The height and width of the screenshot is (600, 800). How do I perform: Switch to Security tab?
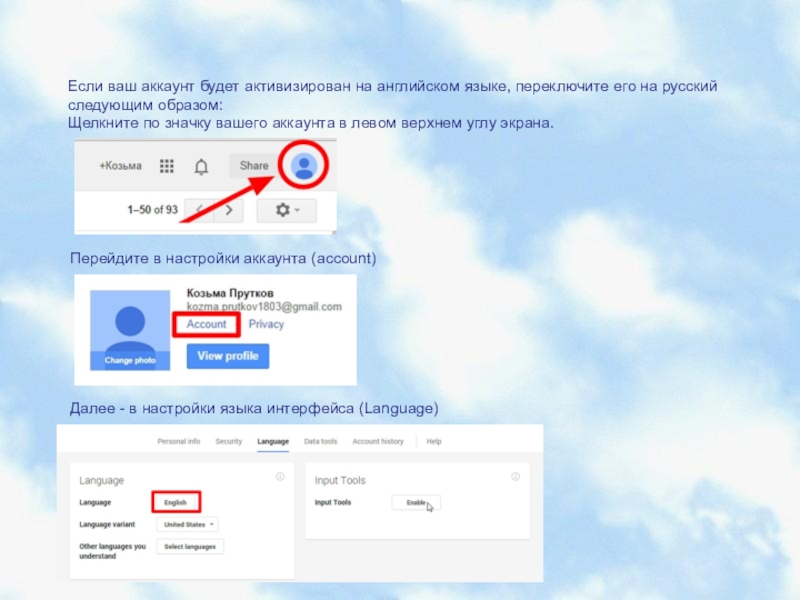click(229, 441)
